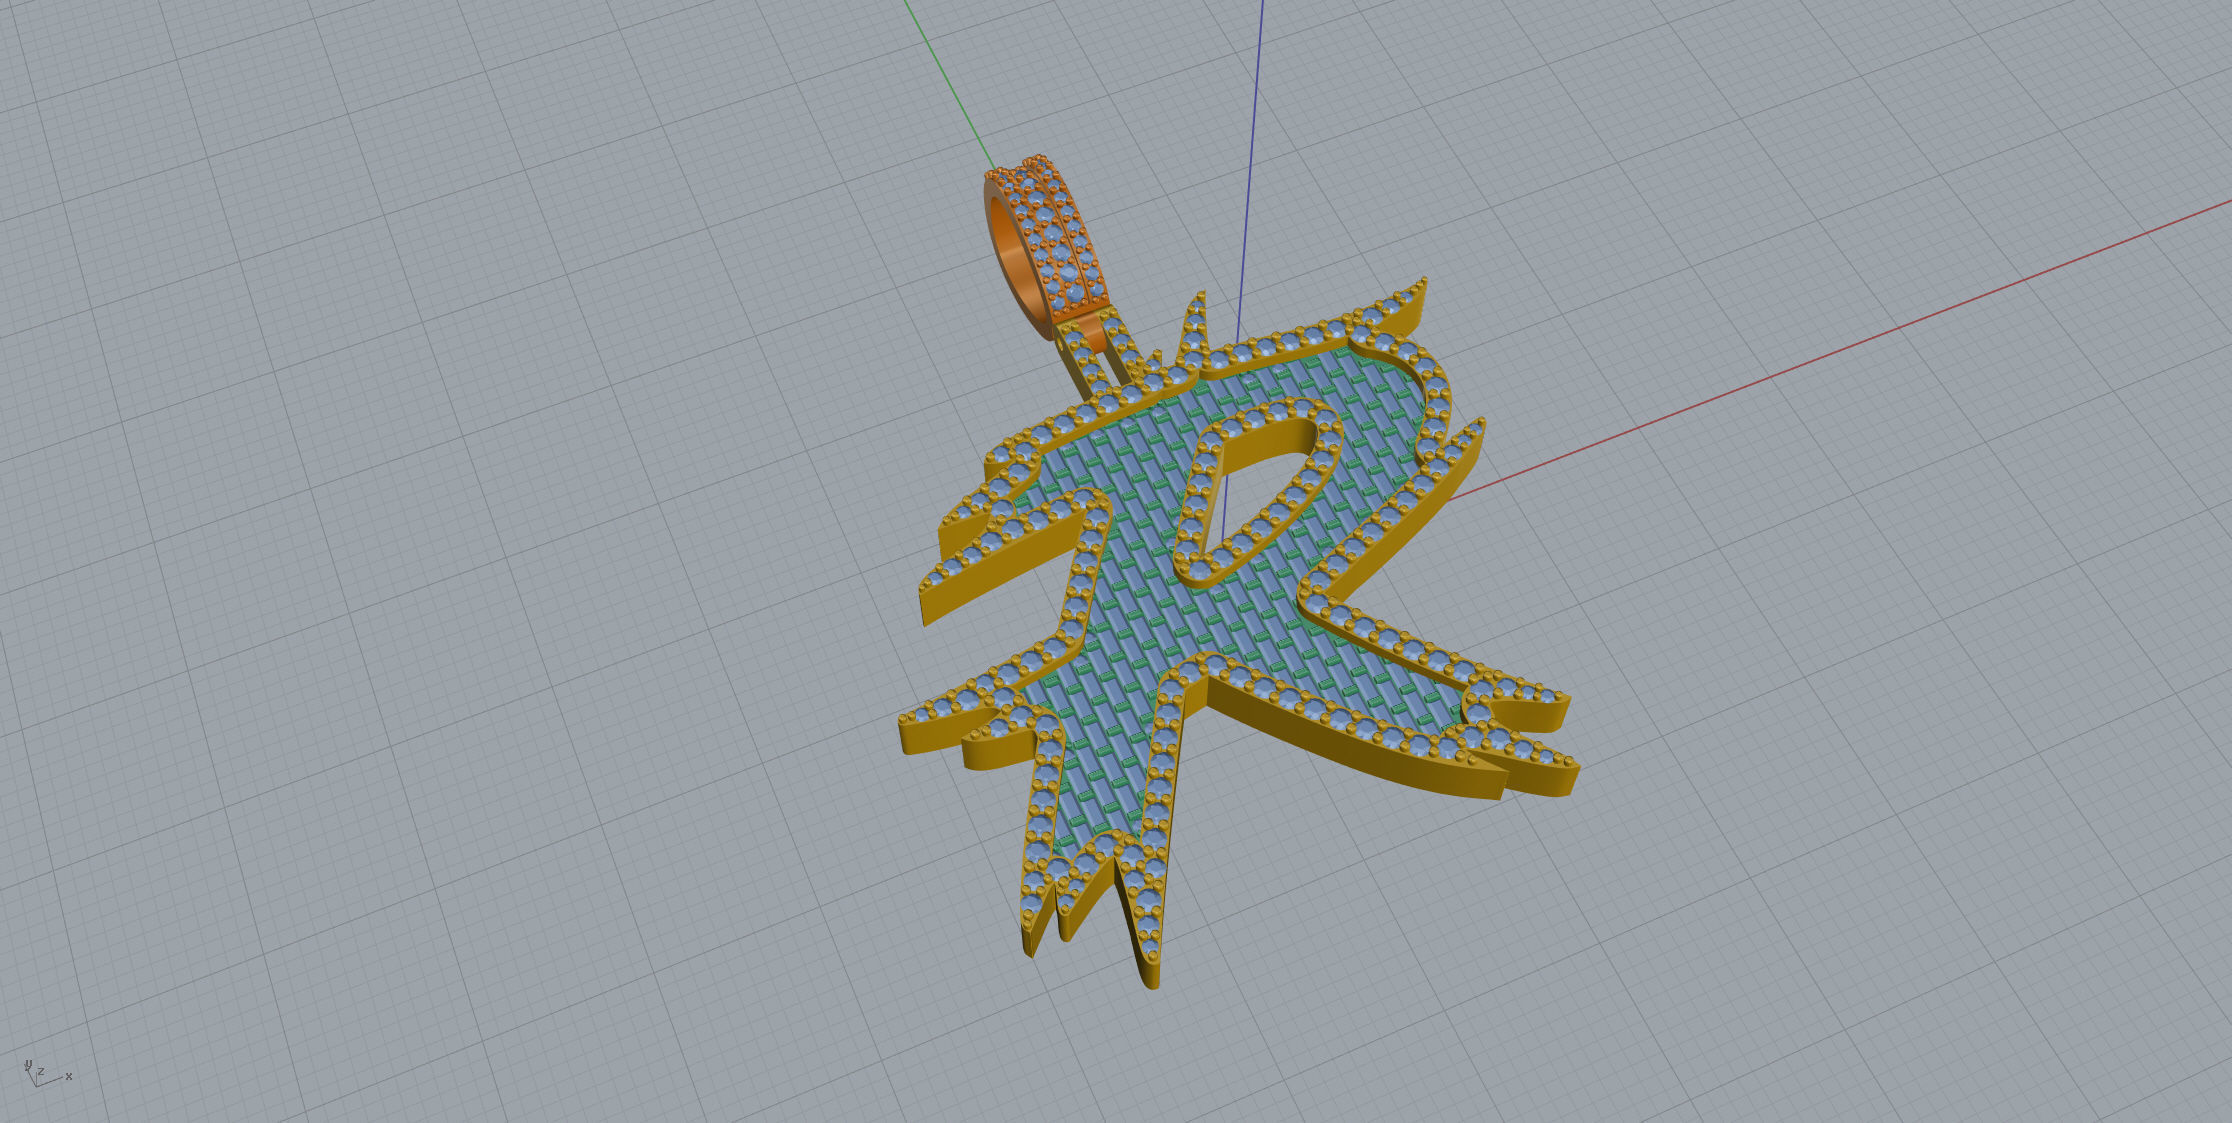Select the blue Z-axis line above the pendant

(1250, 170)
